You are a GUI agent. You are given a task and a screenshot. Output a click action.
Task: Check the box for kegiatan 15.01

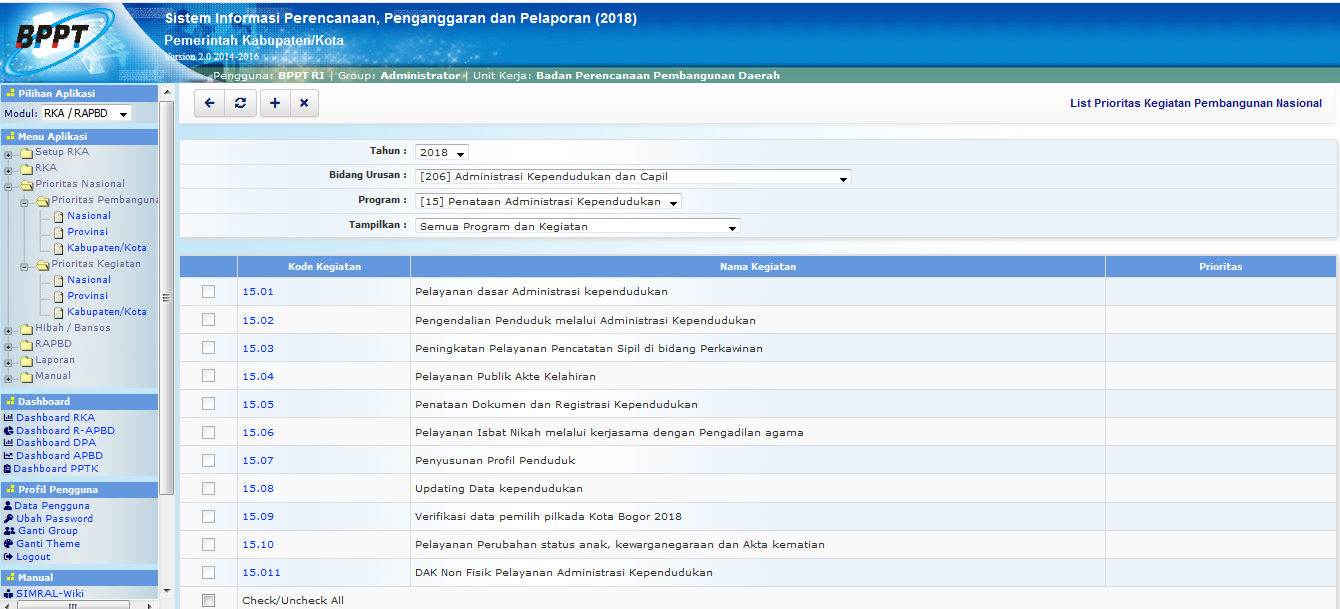click(208, 292)
